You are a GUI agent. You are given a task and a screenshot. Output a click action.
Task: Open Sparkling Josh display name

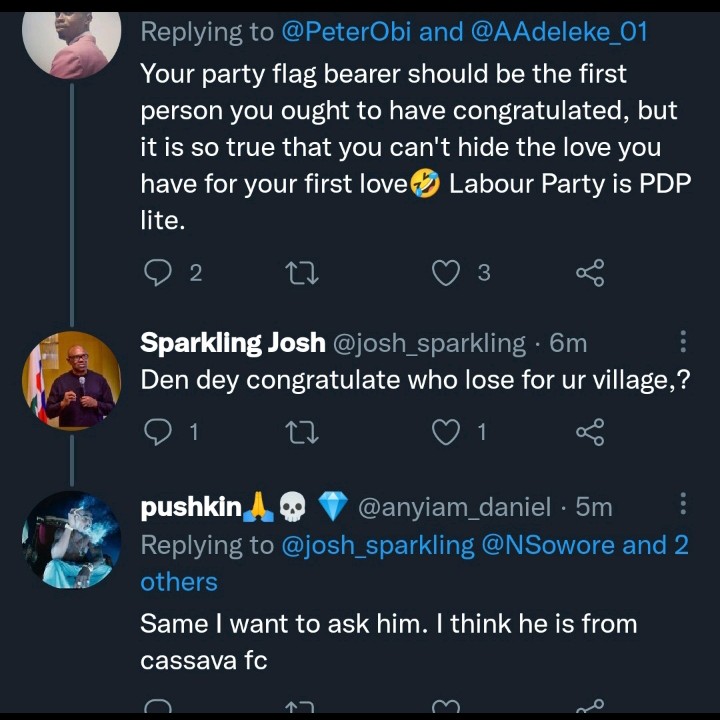(x=232, y=343)
